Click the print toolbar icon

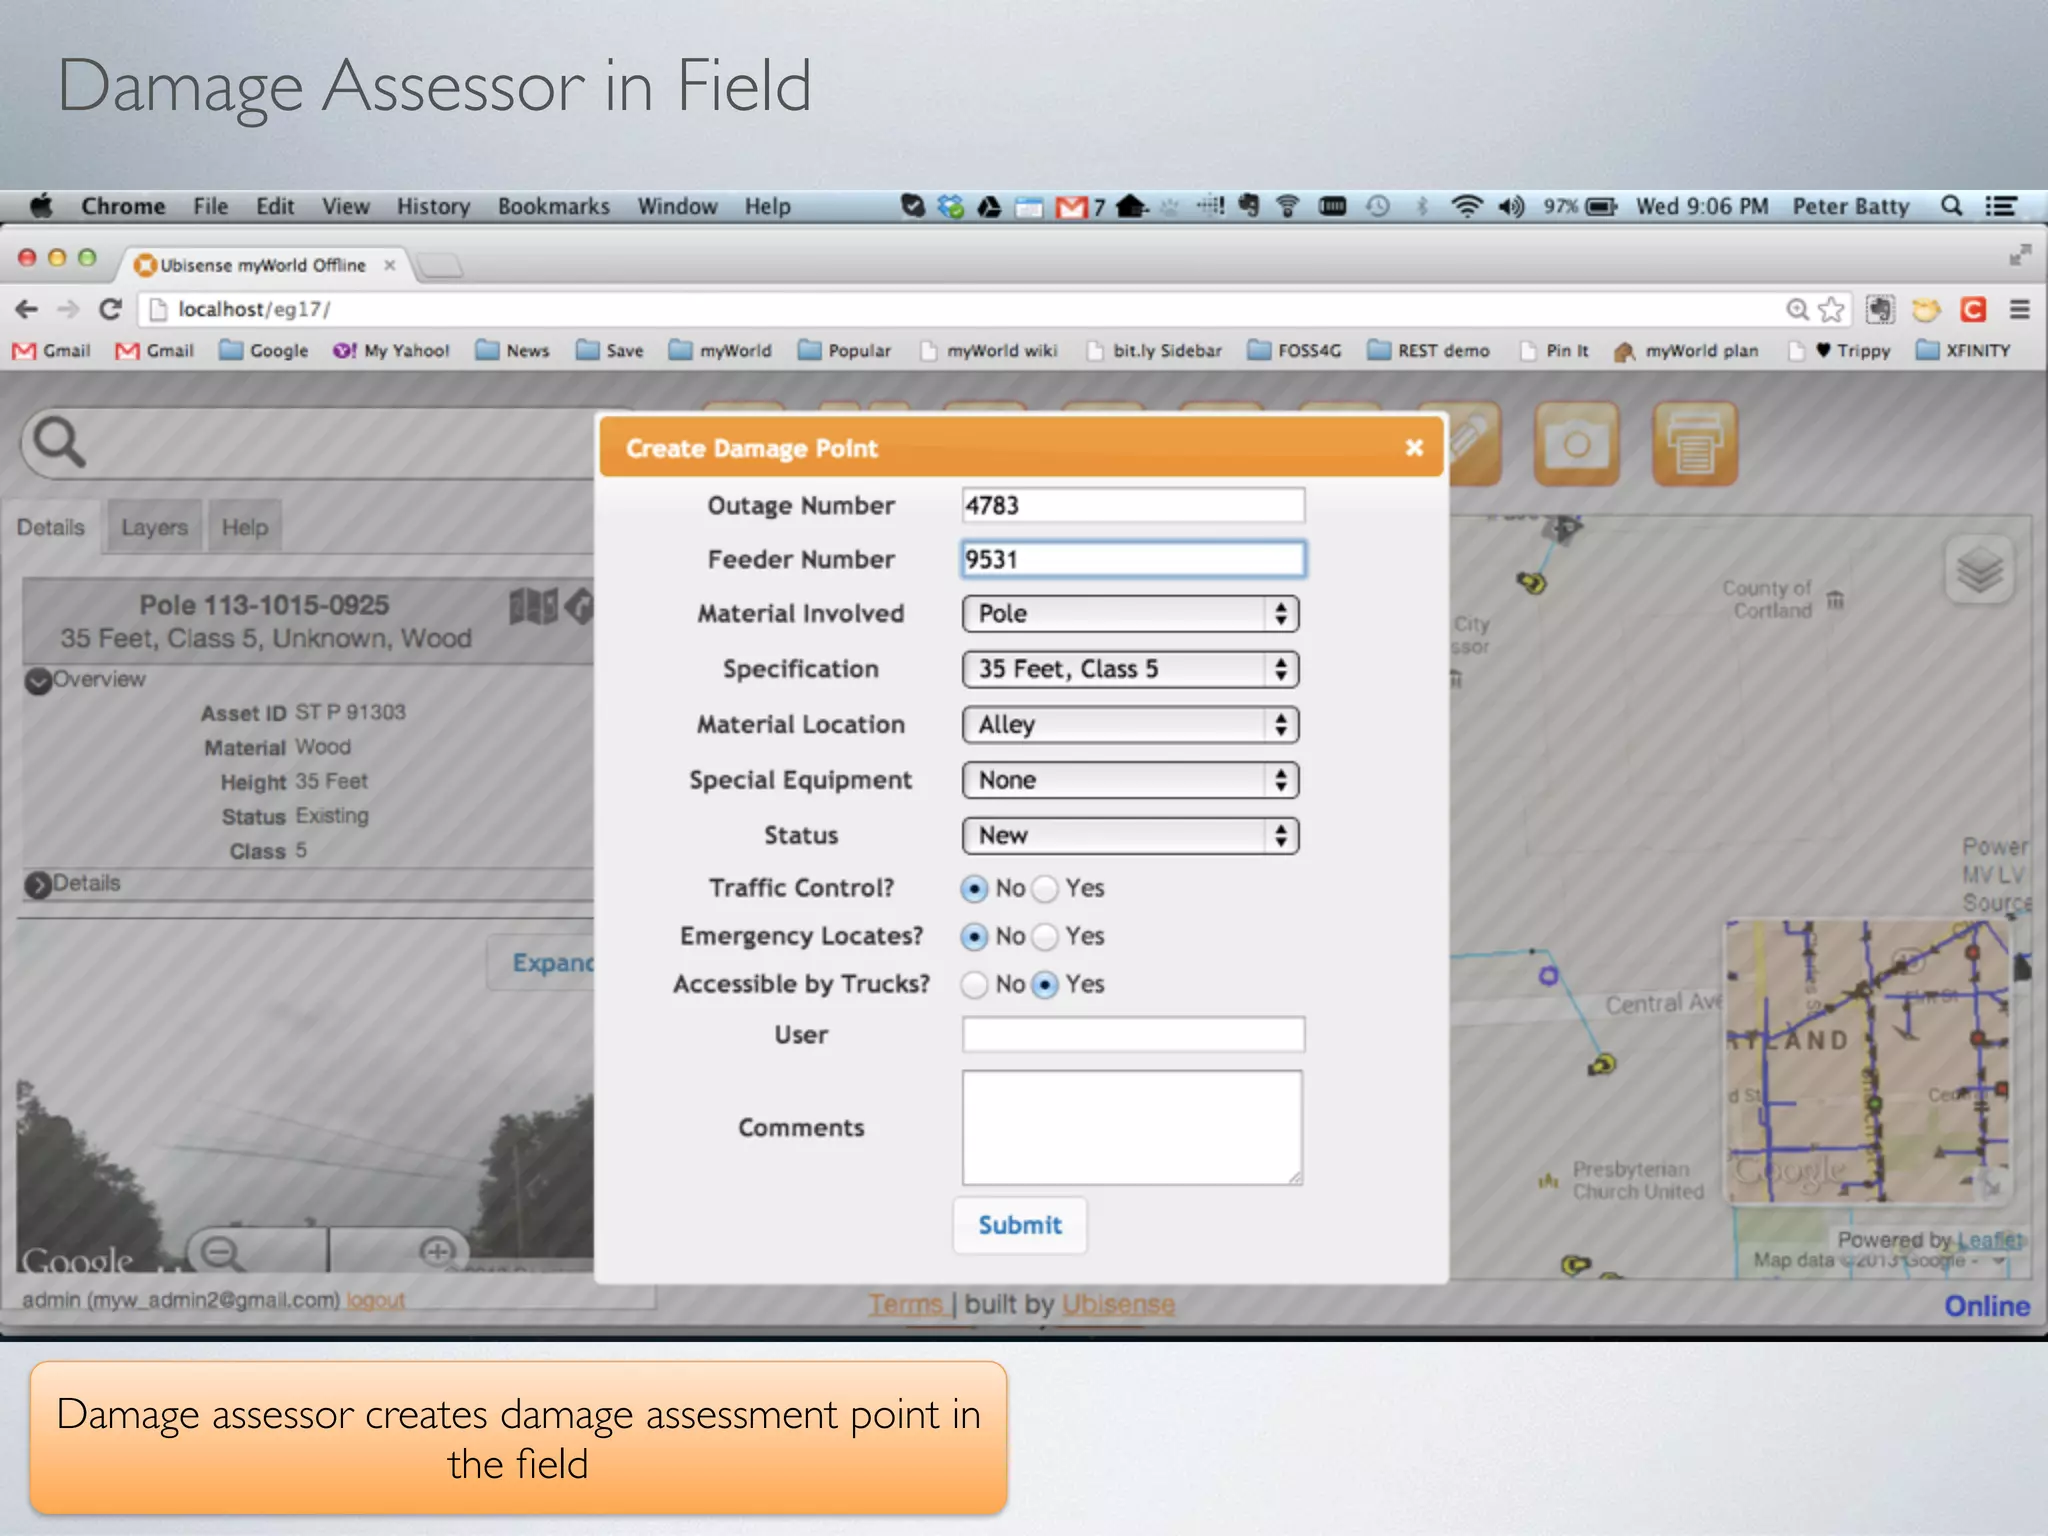(1694, 444)
